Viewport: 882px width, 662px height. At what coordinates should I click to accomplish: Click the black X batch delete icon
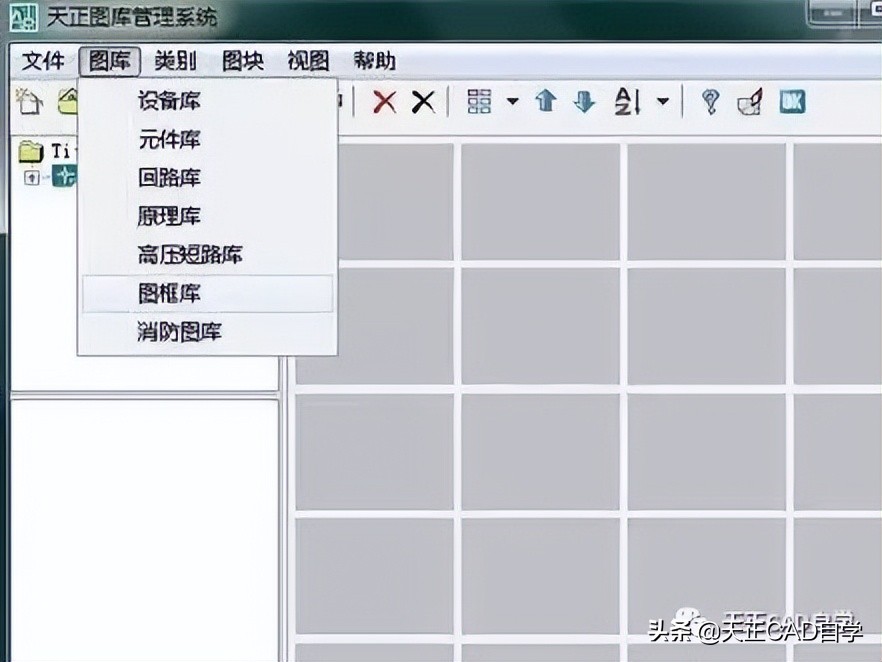click(x=421, y=100)
